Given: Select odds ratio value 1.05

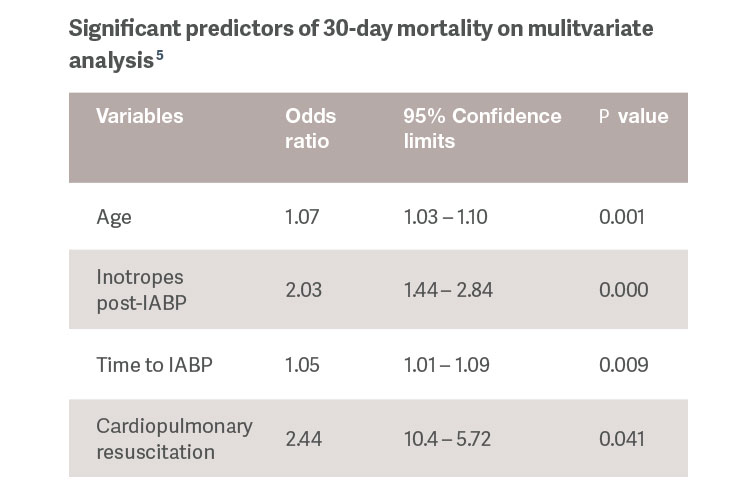Looking at the screenshot, I should click(303, 365).
